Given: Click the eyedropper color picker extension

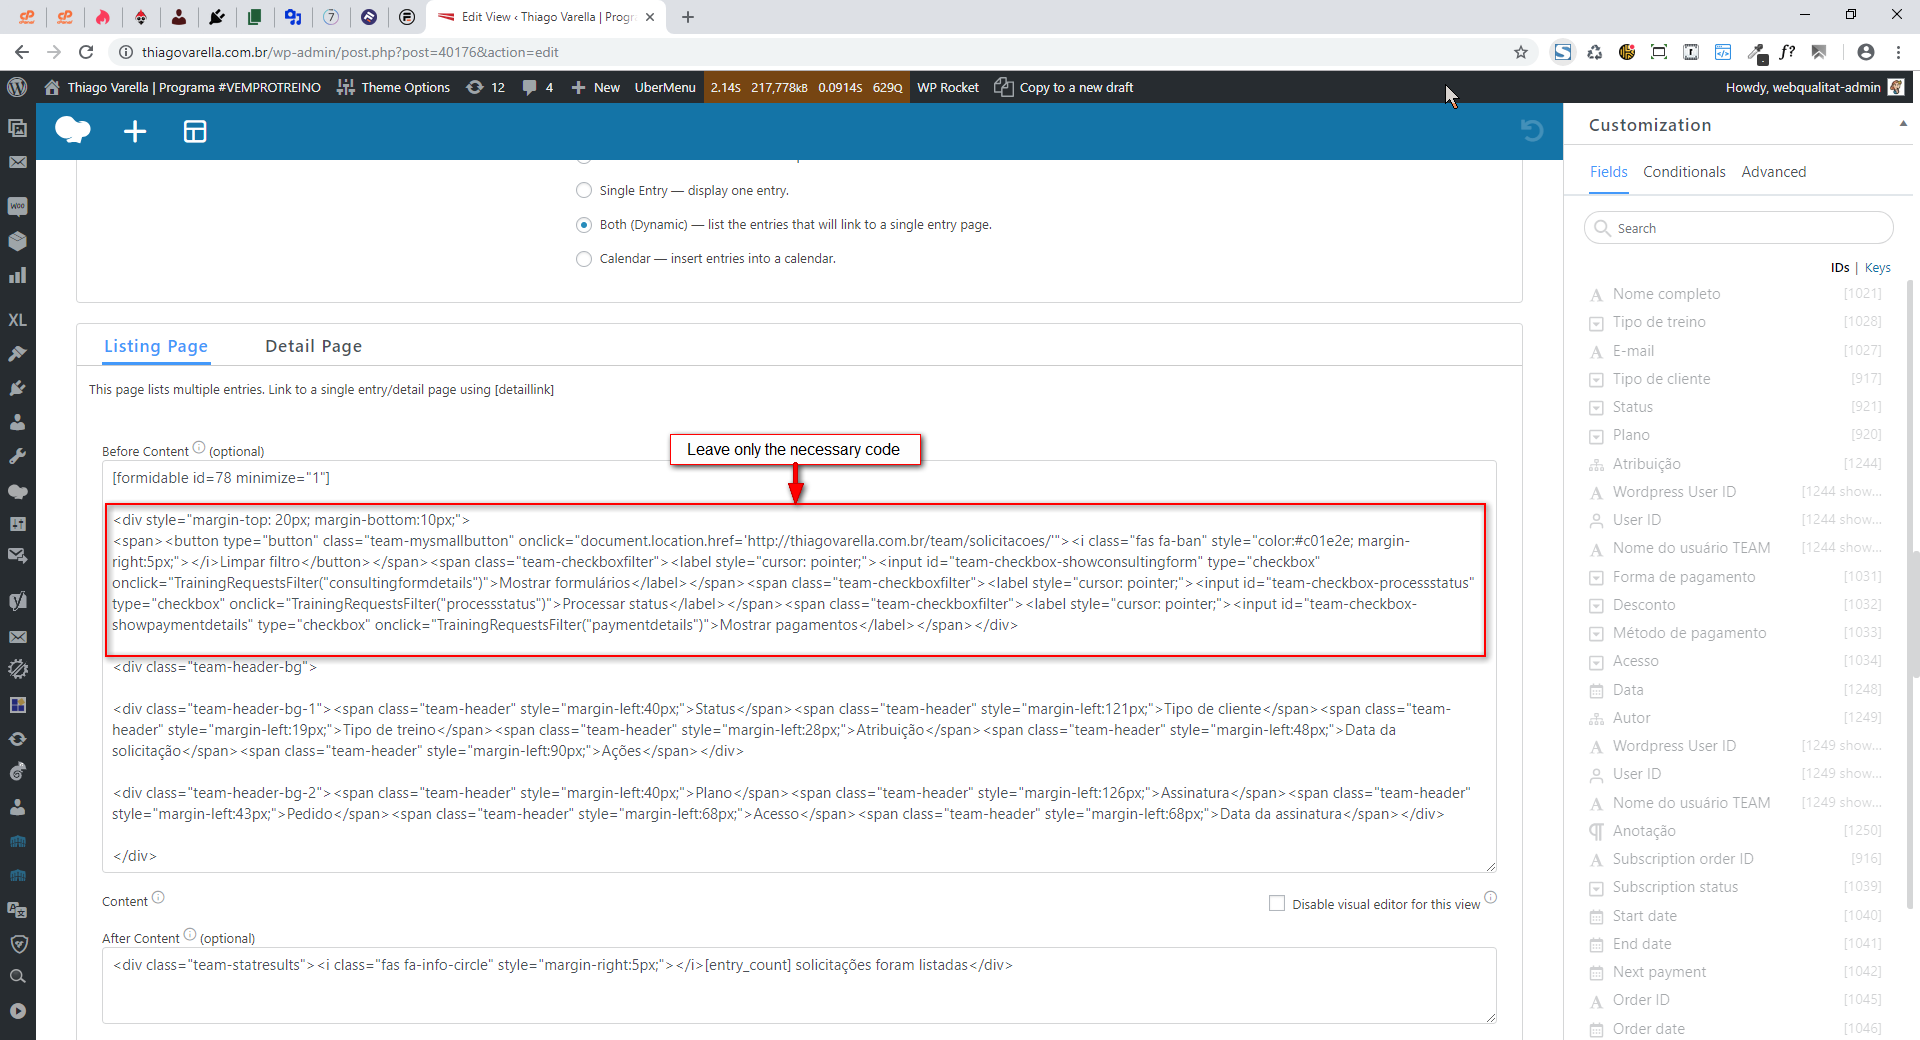Looking at the screenshot, I should pyautogui.click(x=1756, y=52).
